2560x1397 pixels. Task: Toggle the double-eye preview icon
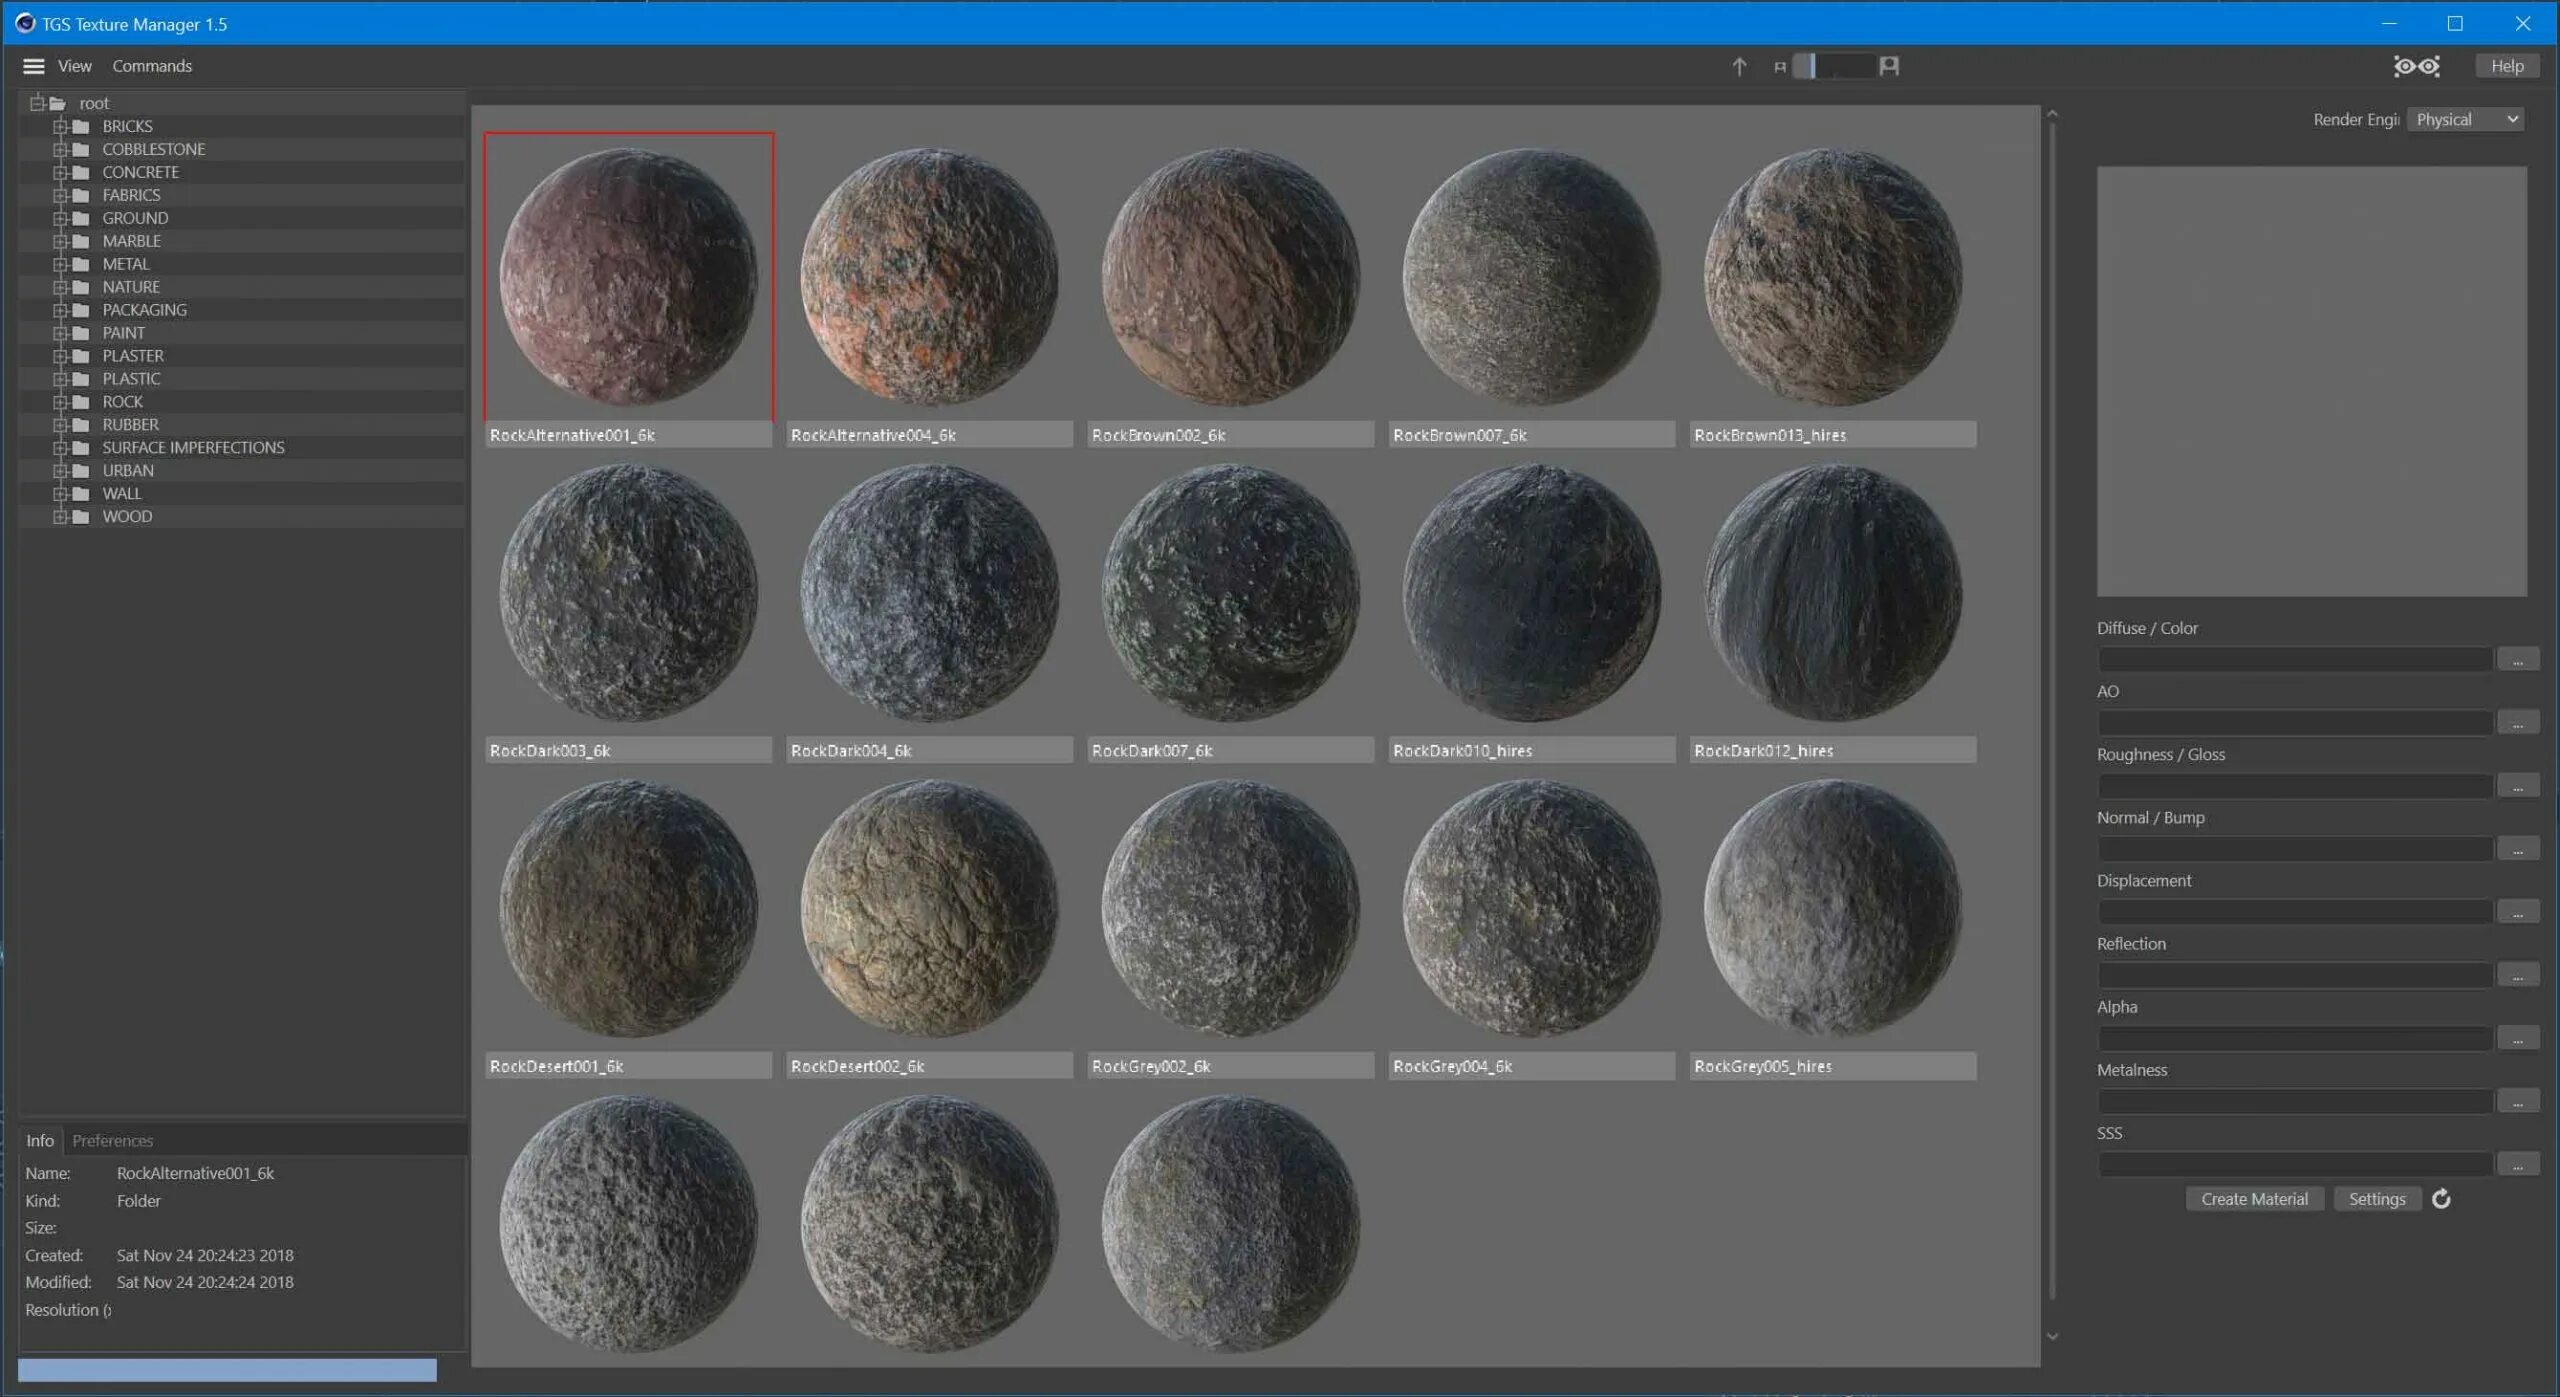tap(2416, 66)
